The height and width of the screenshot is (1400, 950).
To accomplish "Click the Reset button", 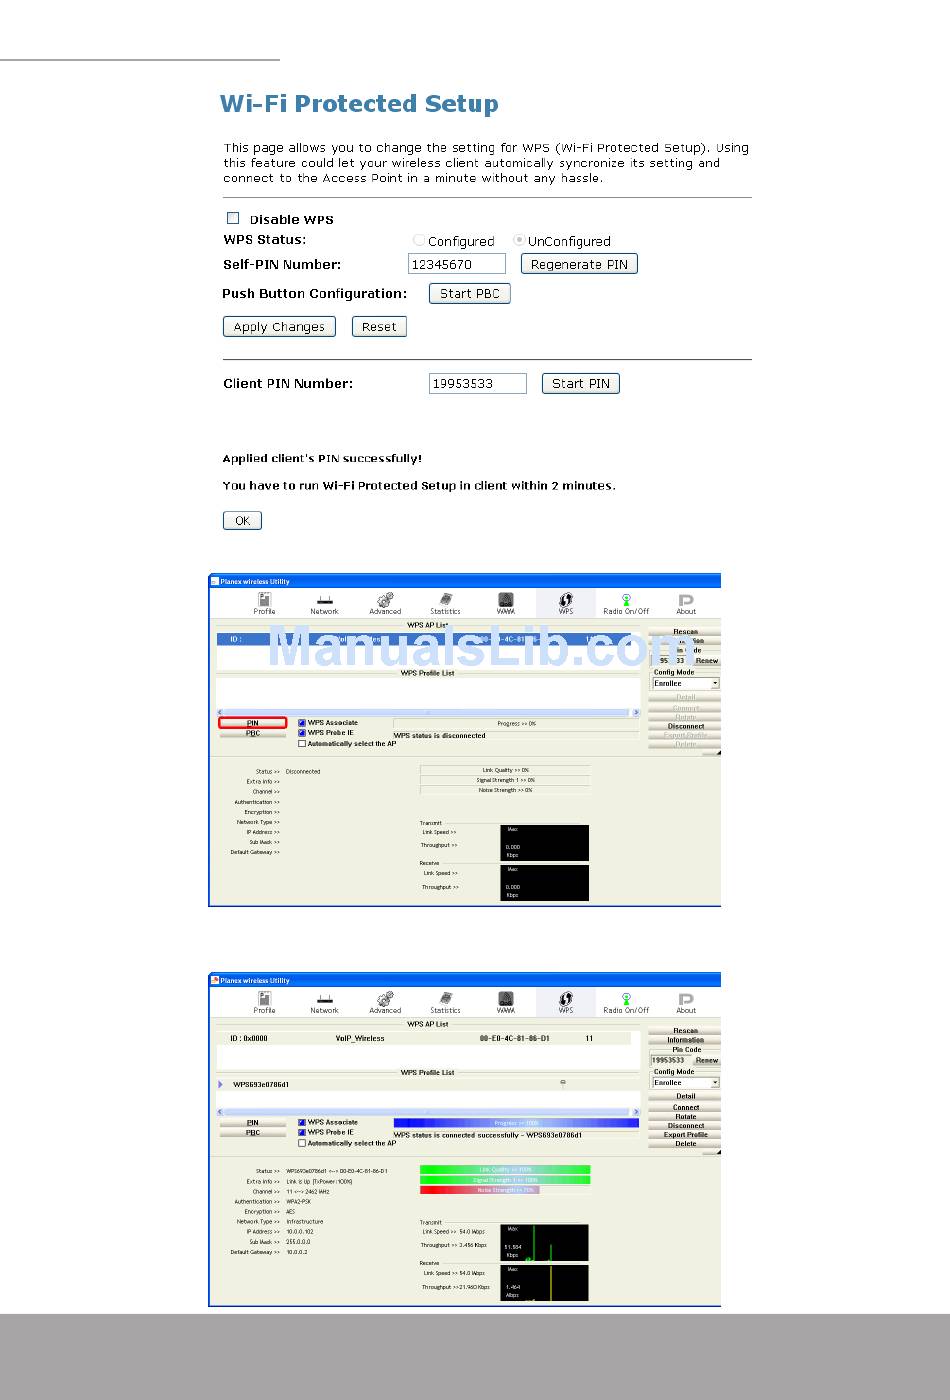I will pyautogui.click(x=379, y=326).
